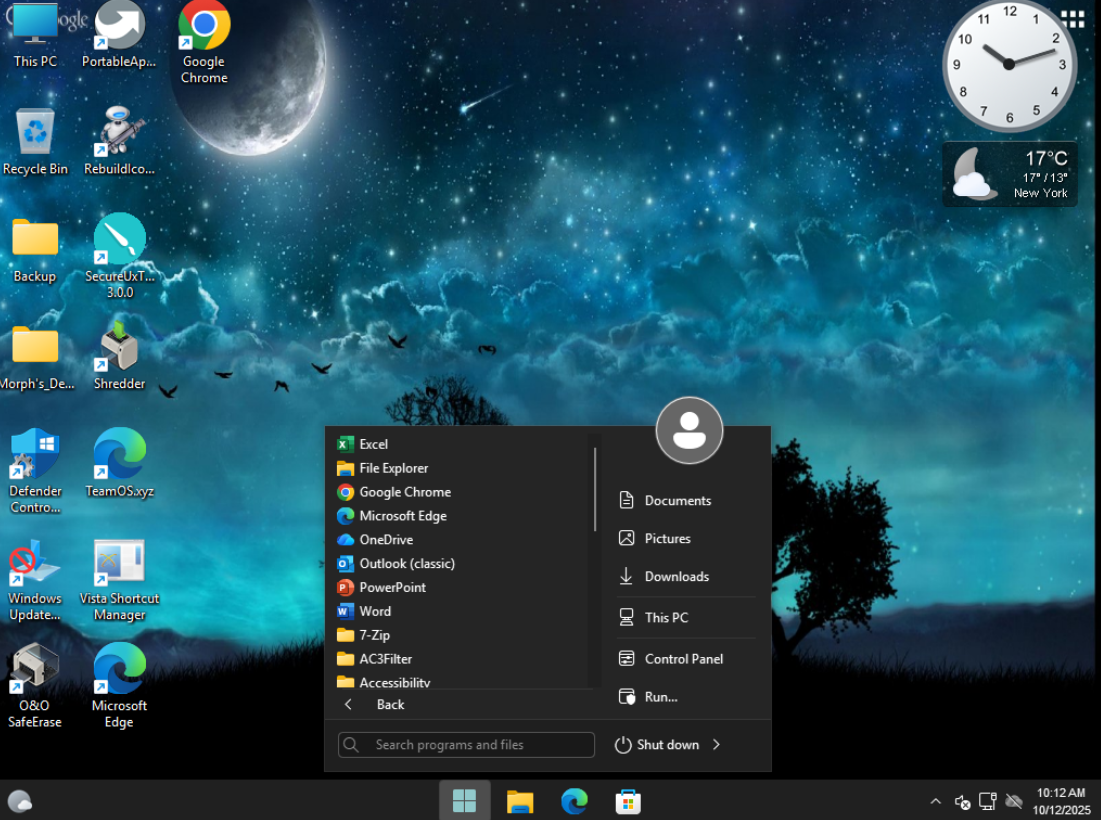
Task: Expand the AC3Filter program folder
Action: tap(385, 659)
